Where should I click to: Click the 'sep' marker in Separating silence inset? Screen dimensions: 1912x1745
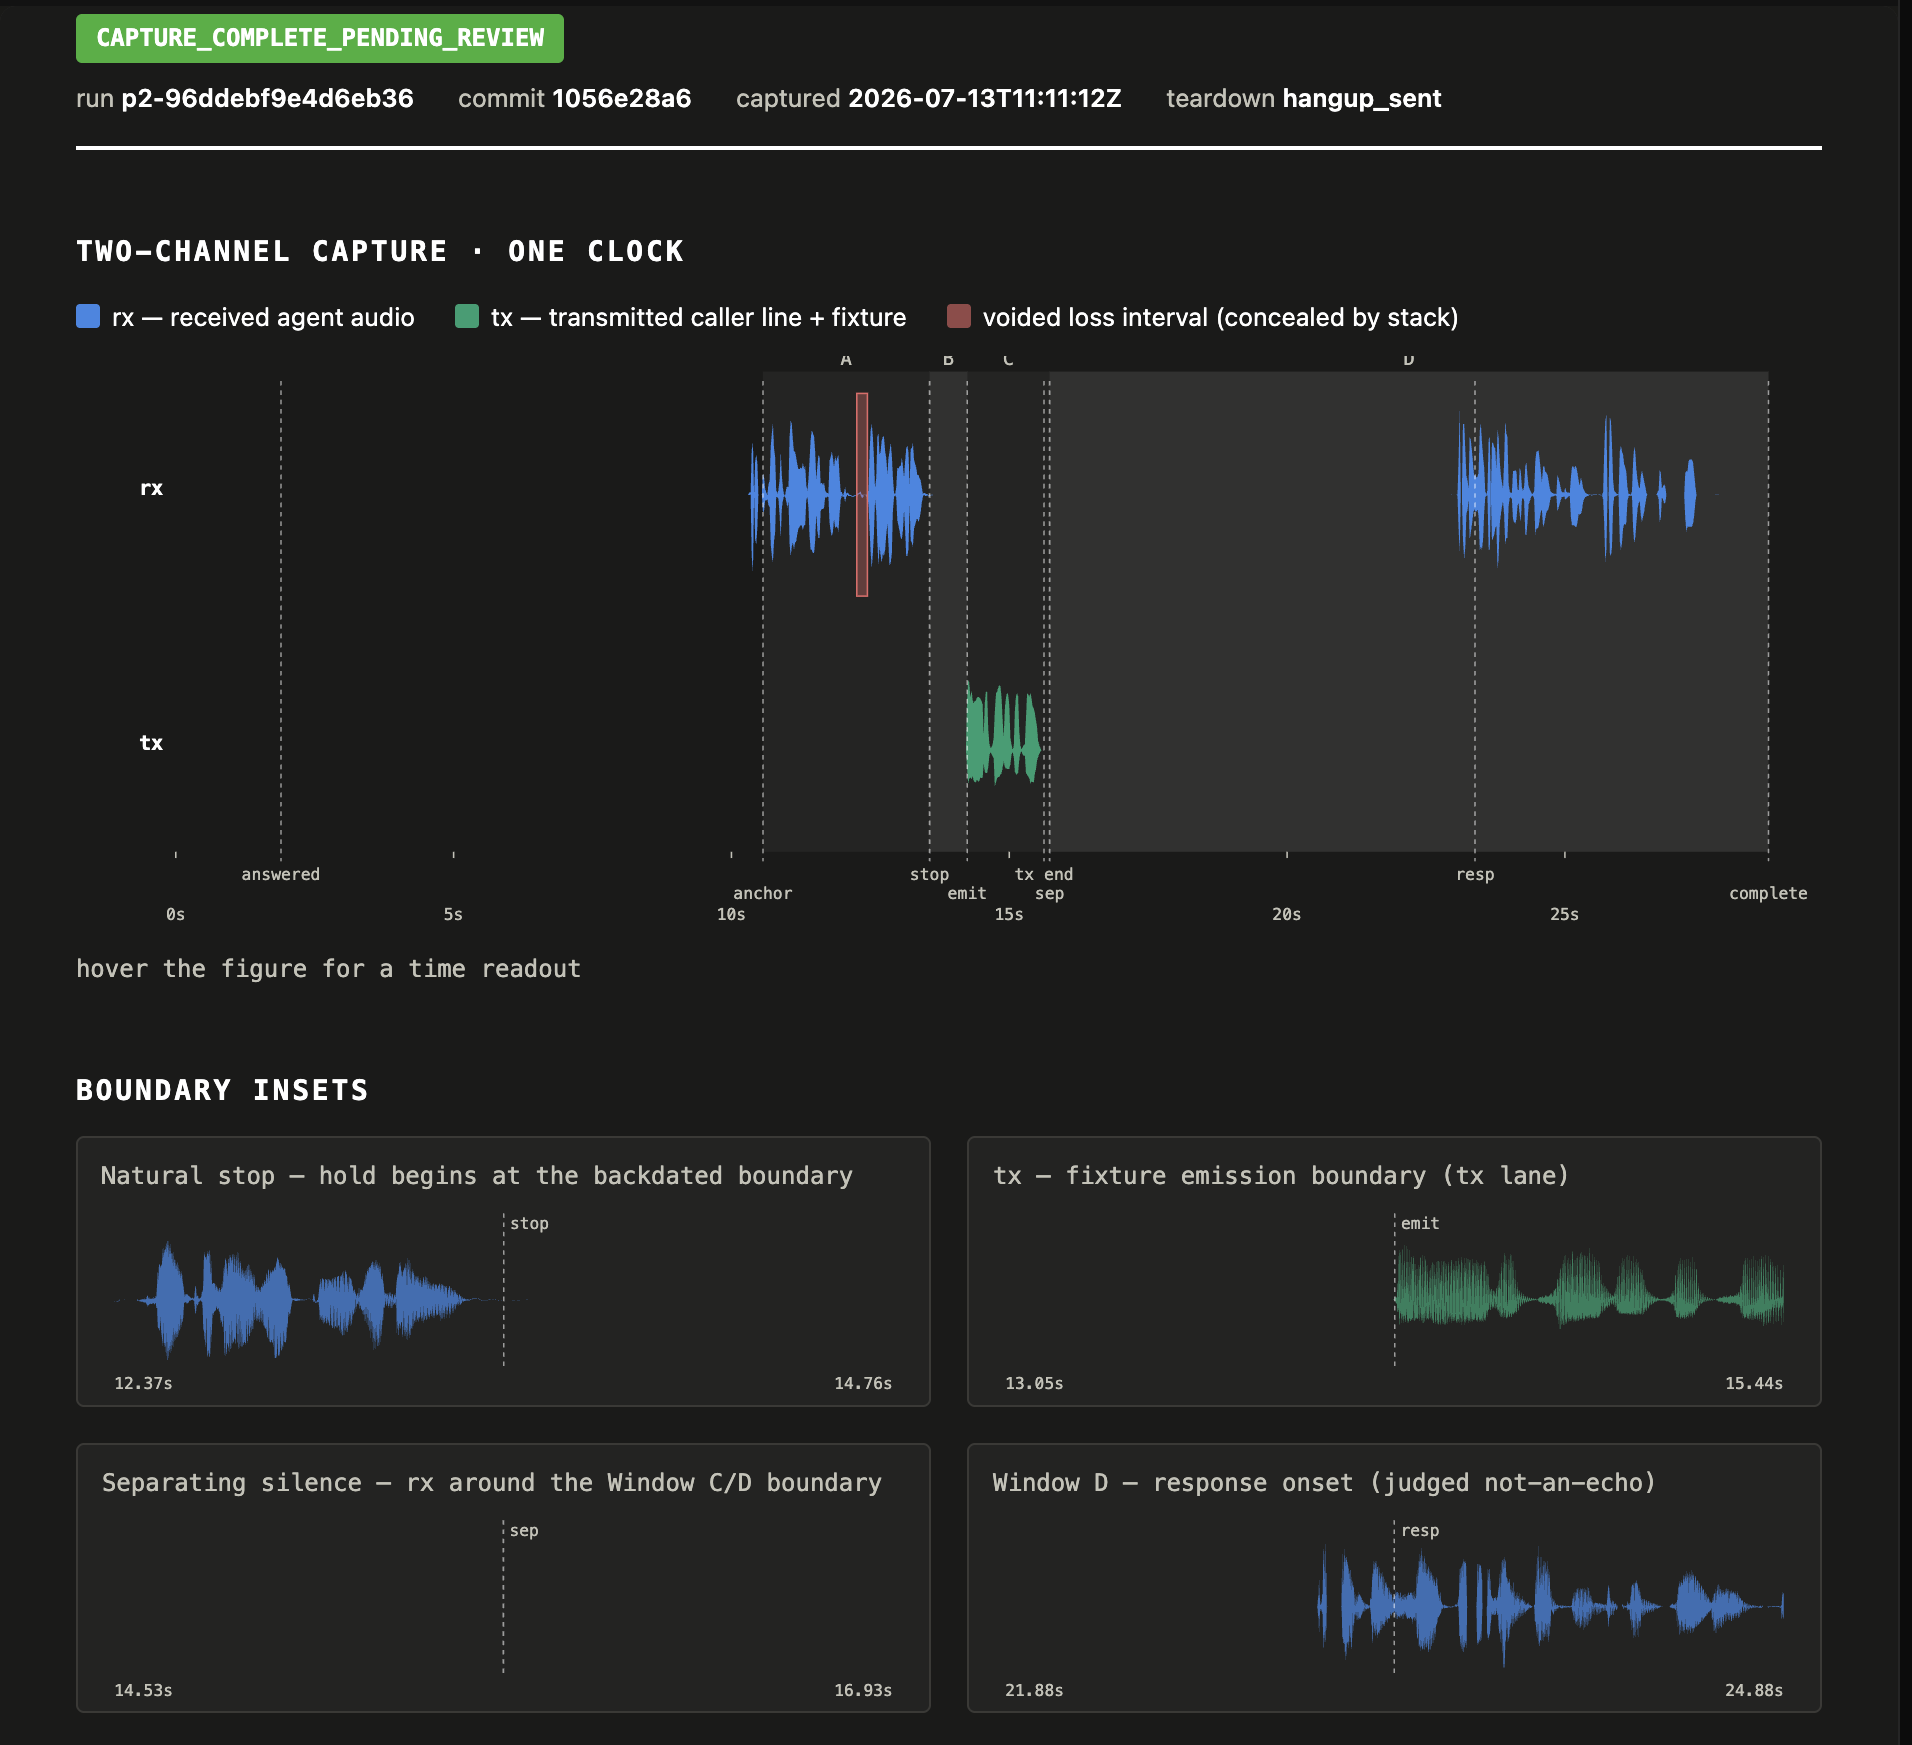pos(524,1530)
